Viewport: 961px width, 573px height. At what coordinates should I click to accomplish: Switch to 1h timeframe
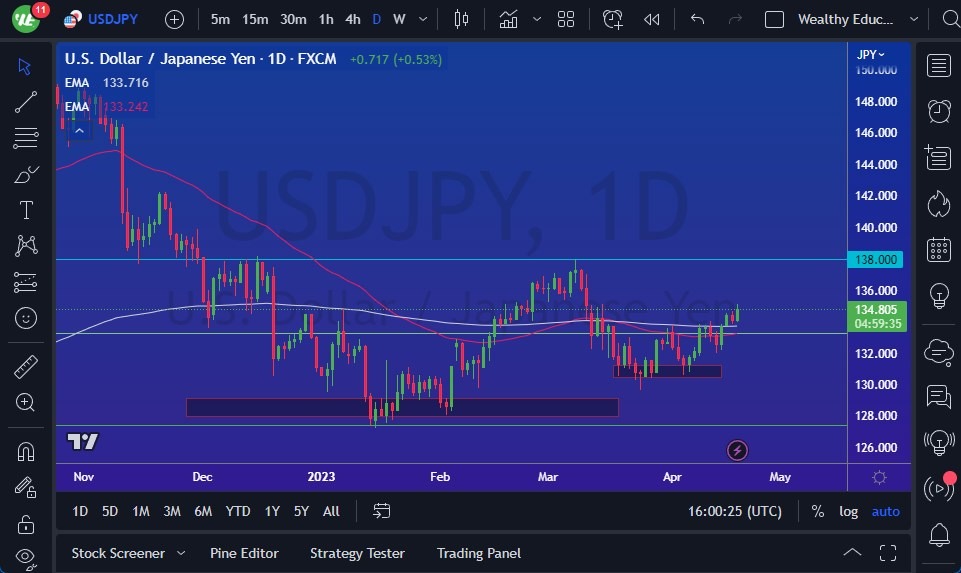point(326,20)
